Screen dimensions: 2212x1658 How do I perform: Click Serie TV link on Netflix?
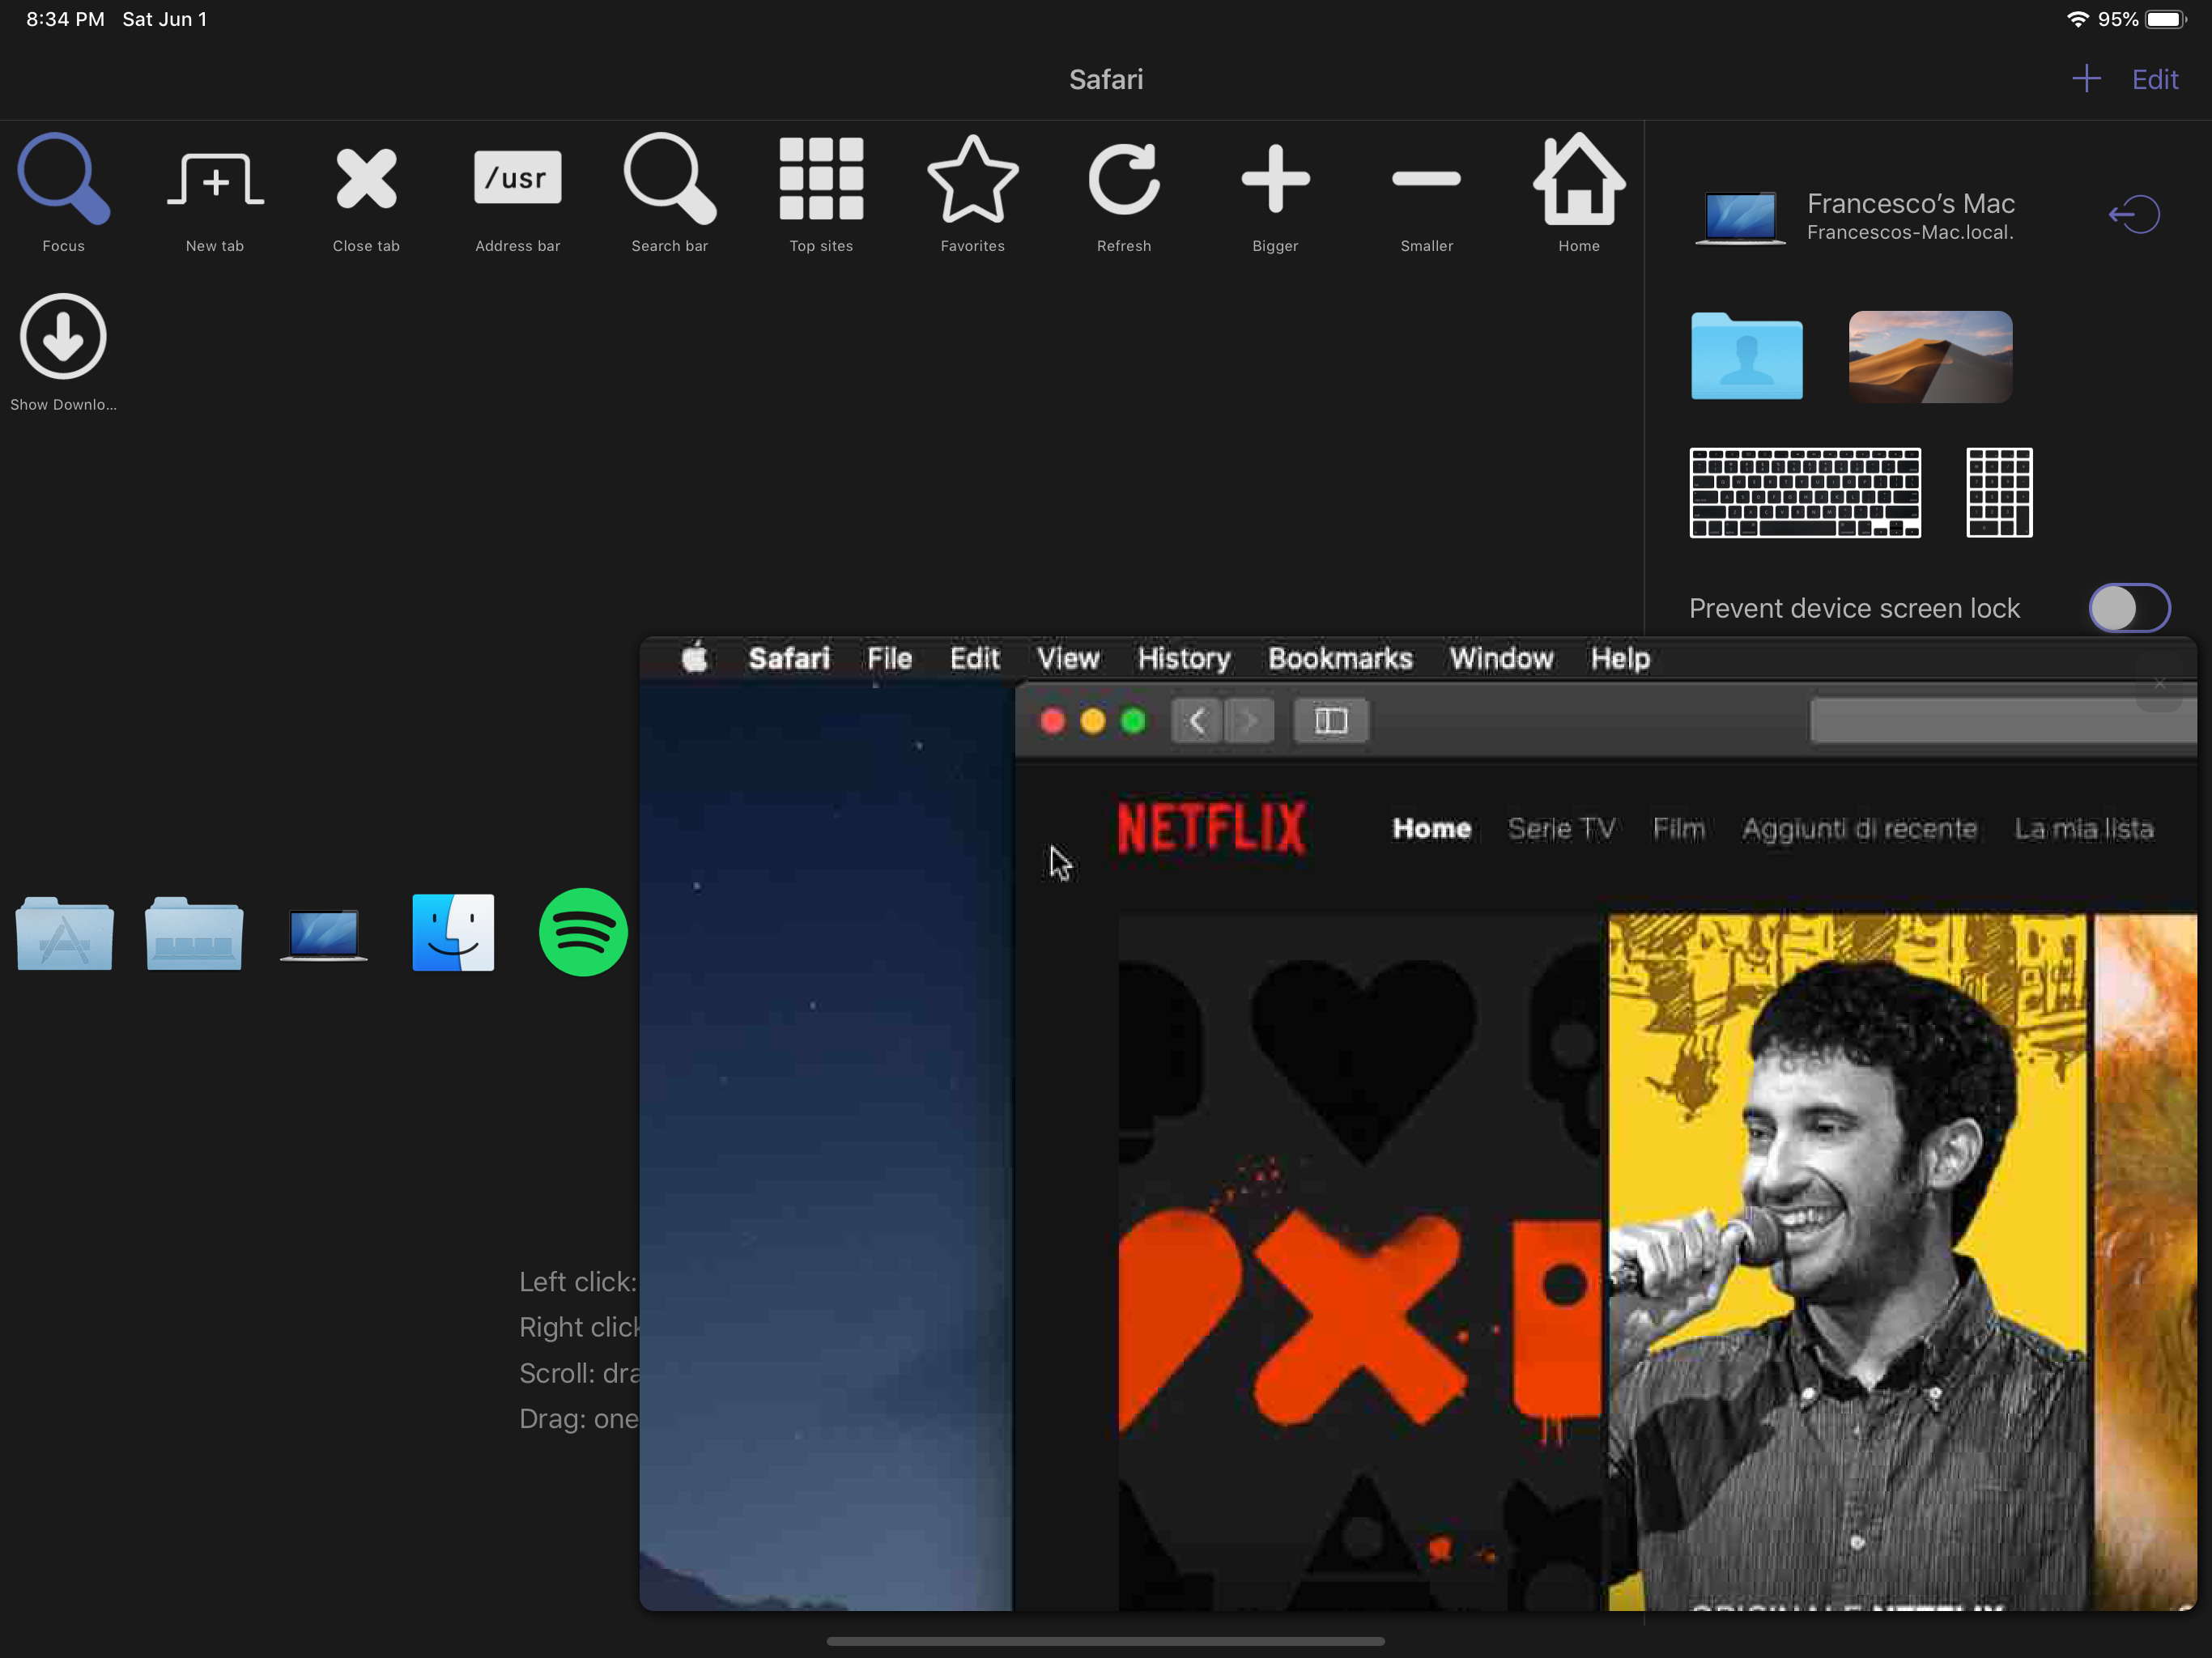tap(1561, 829)
